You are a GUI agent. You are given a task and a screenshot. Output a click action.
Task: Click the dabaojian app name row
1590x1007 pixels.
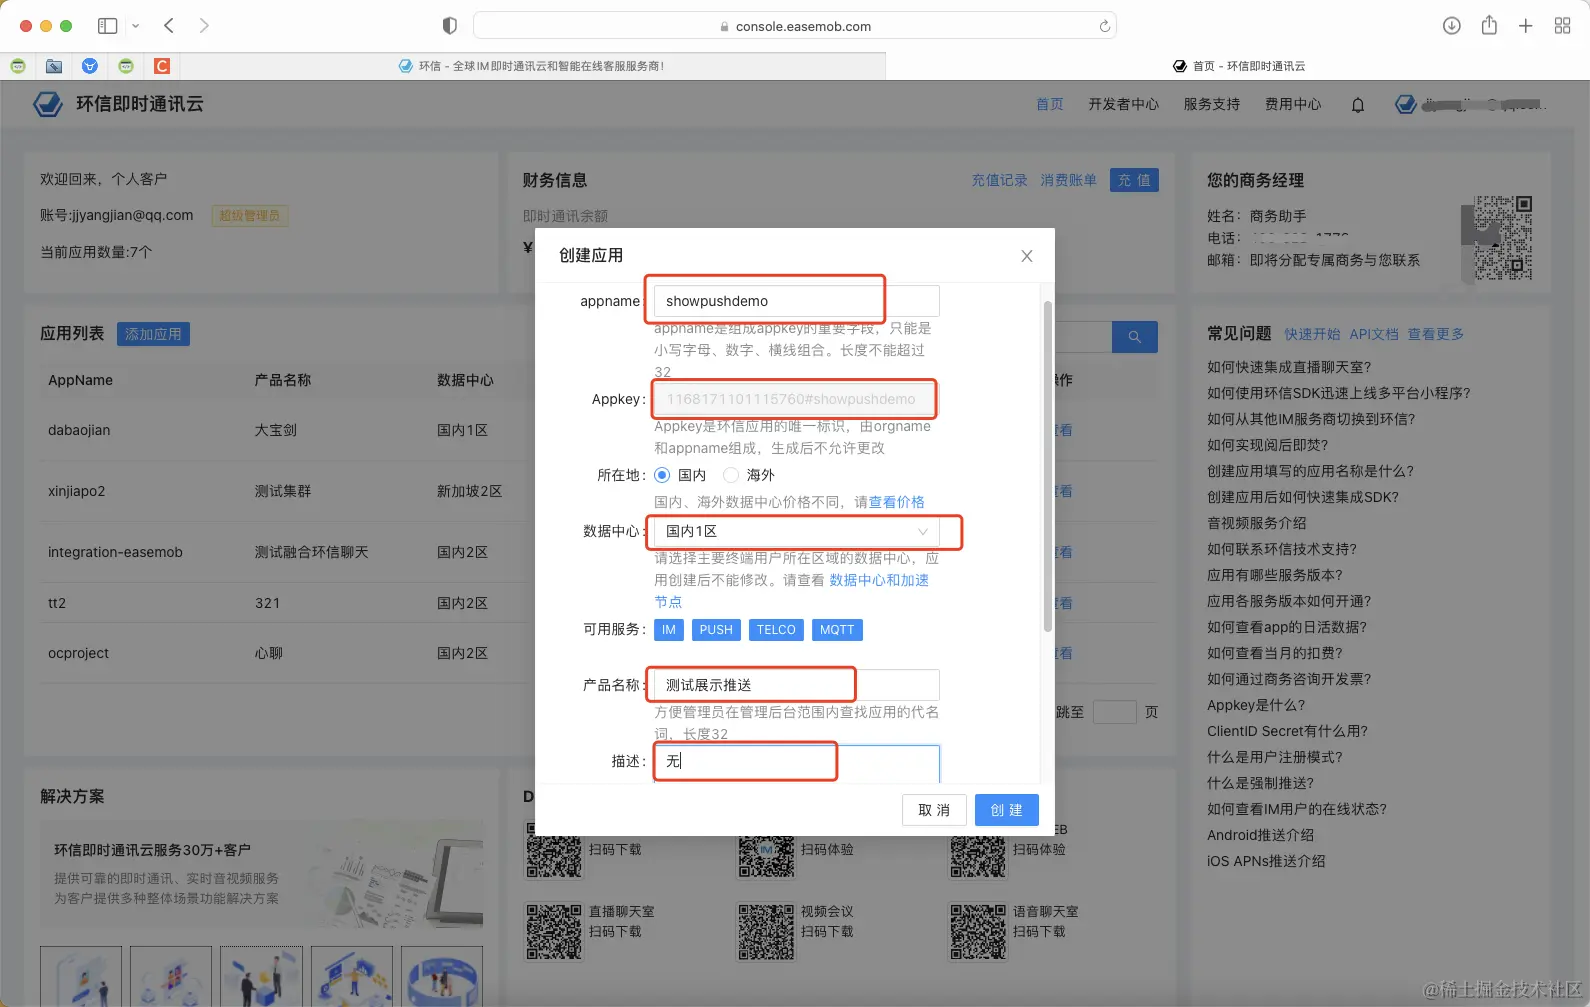(79, 430)
